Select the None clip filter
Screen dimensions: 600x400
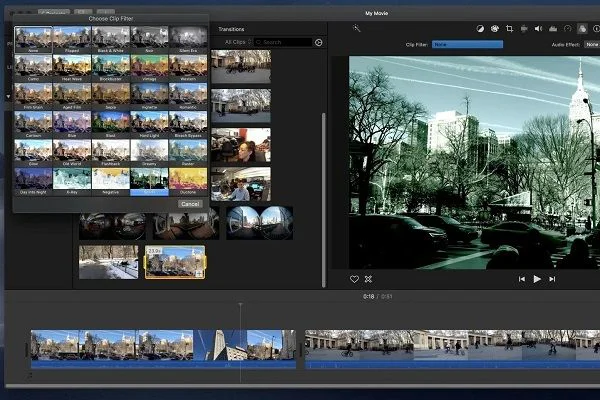pos(33,39)
